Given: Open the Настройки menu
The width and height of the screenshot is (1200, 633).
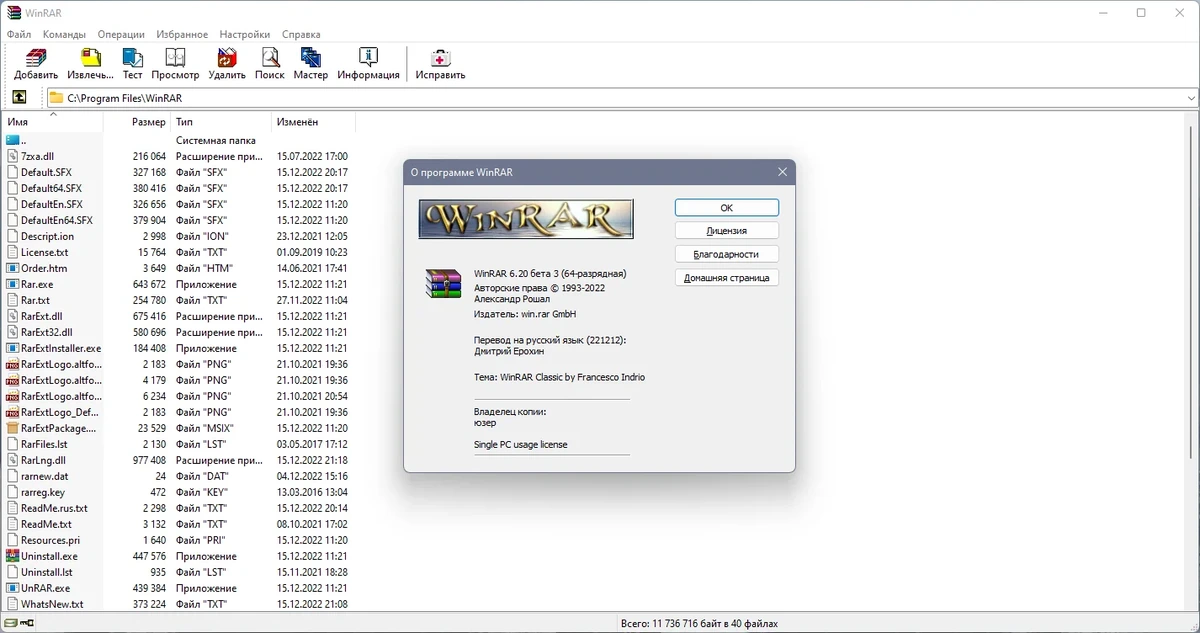Looking at the screenshot, I should tap(243, 34).
